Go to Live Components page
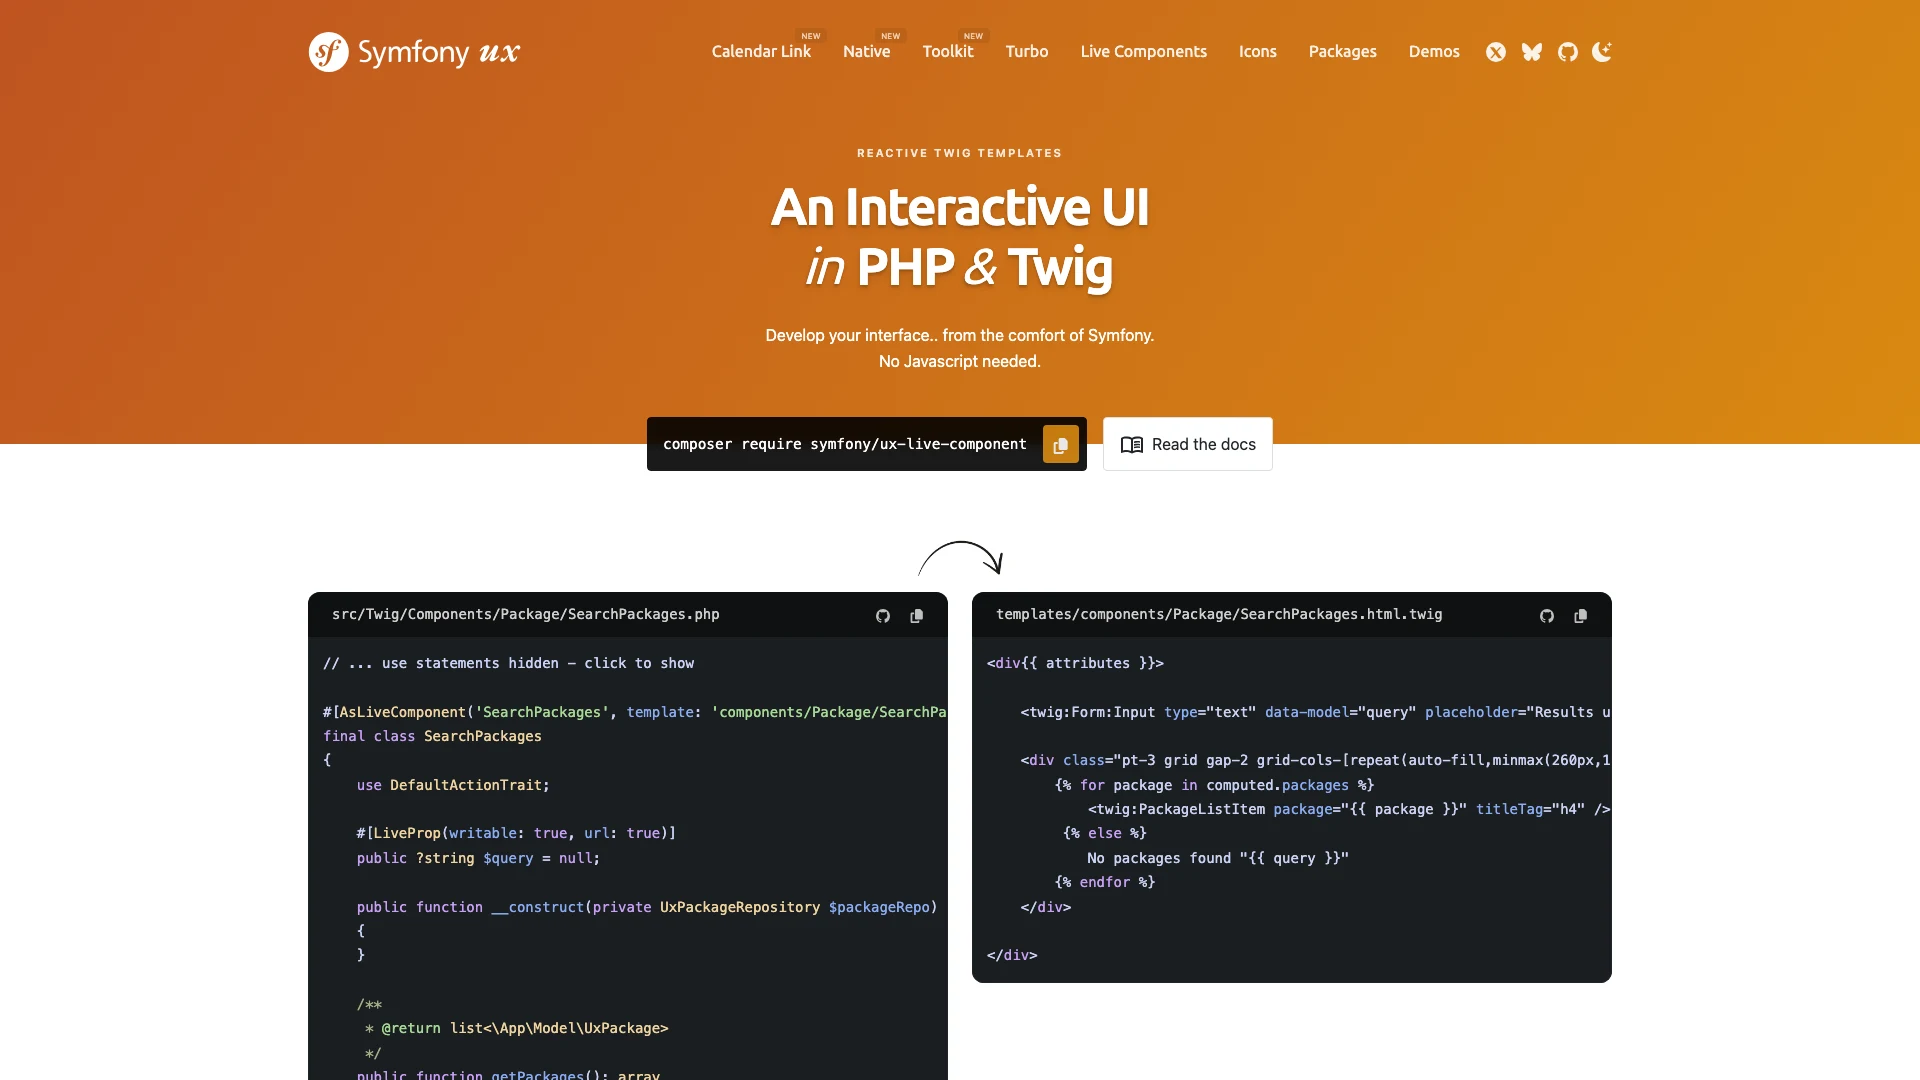Screen dimensions: 1920x1080 pyautogui.click(x=1144, y=52)
